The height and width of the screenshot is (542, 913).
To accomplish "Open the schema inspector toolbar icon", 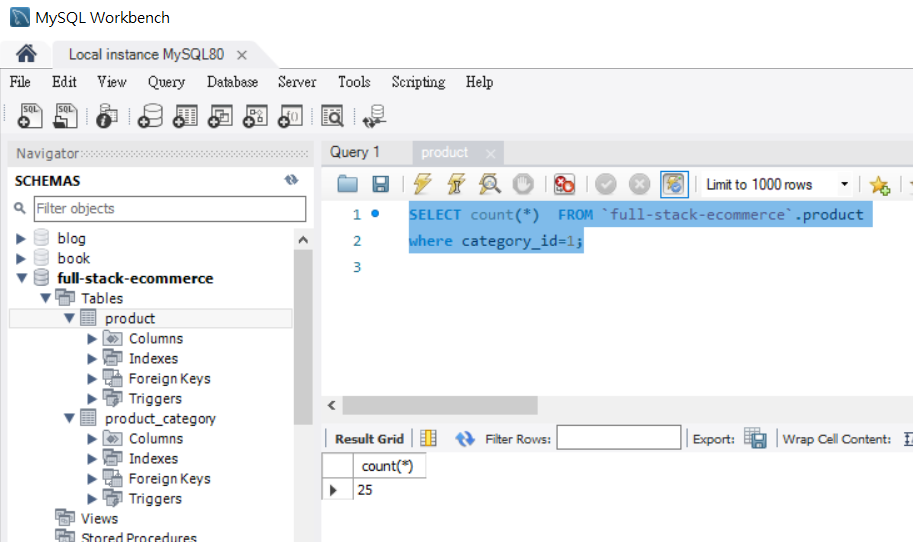I will (107, 115).
